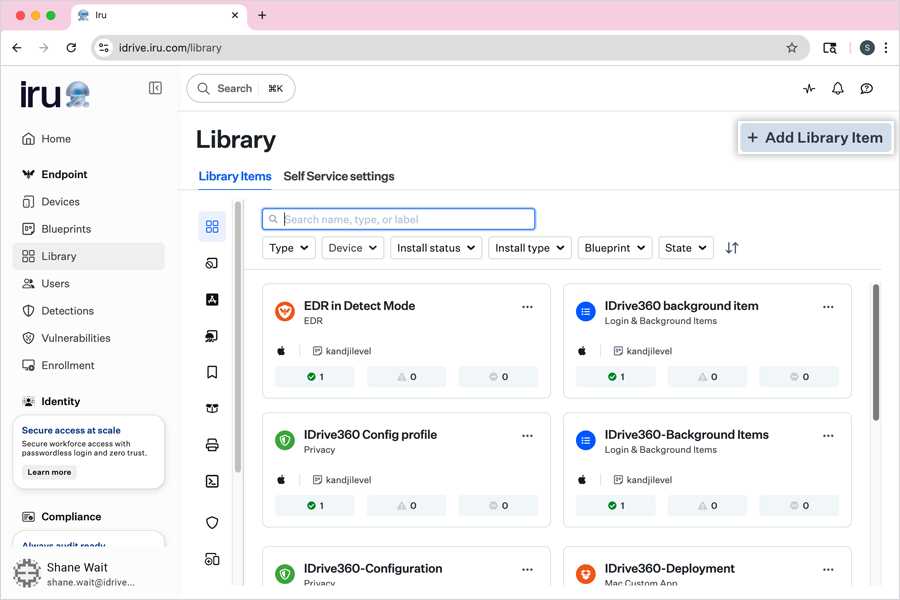Select the grid all-items category icon
Viewport: 900px width, 600px height.
pyautogui.click(x=212, y=227)
